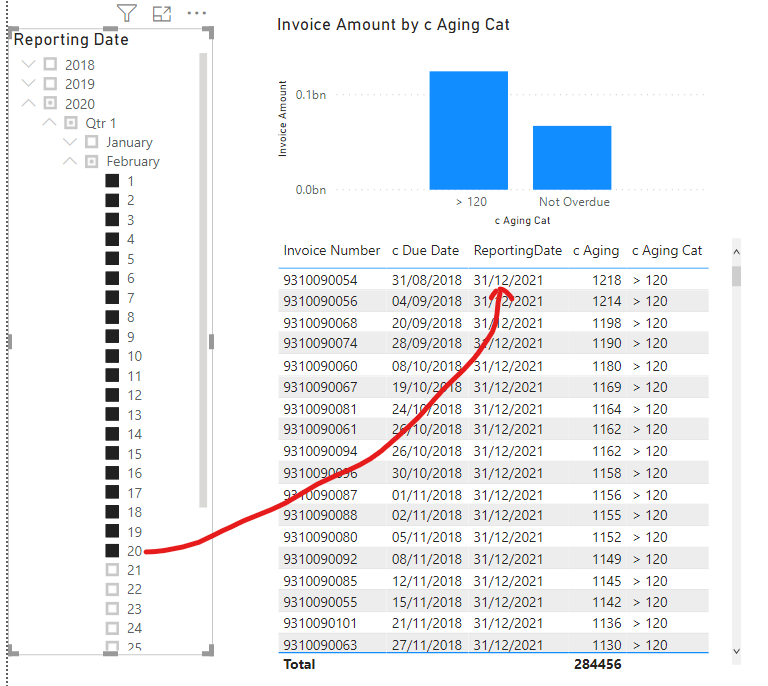Sort table by Invoice Number header

pos(332,251)
